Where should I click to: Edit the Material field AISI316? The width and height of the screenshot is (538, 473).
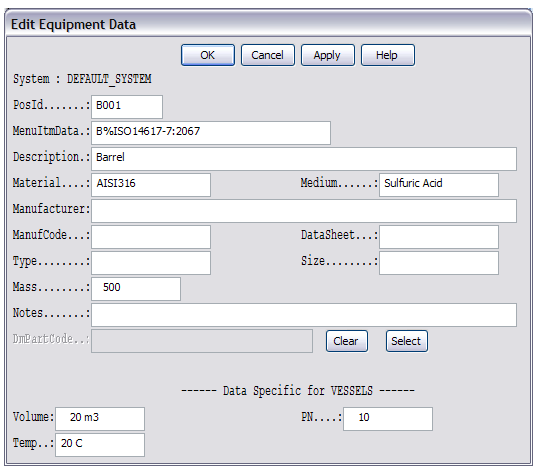click(x=151, y=185)
